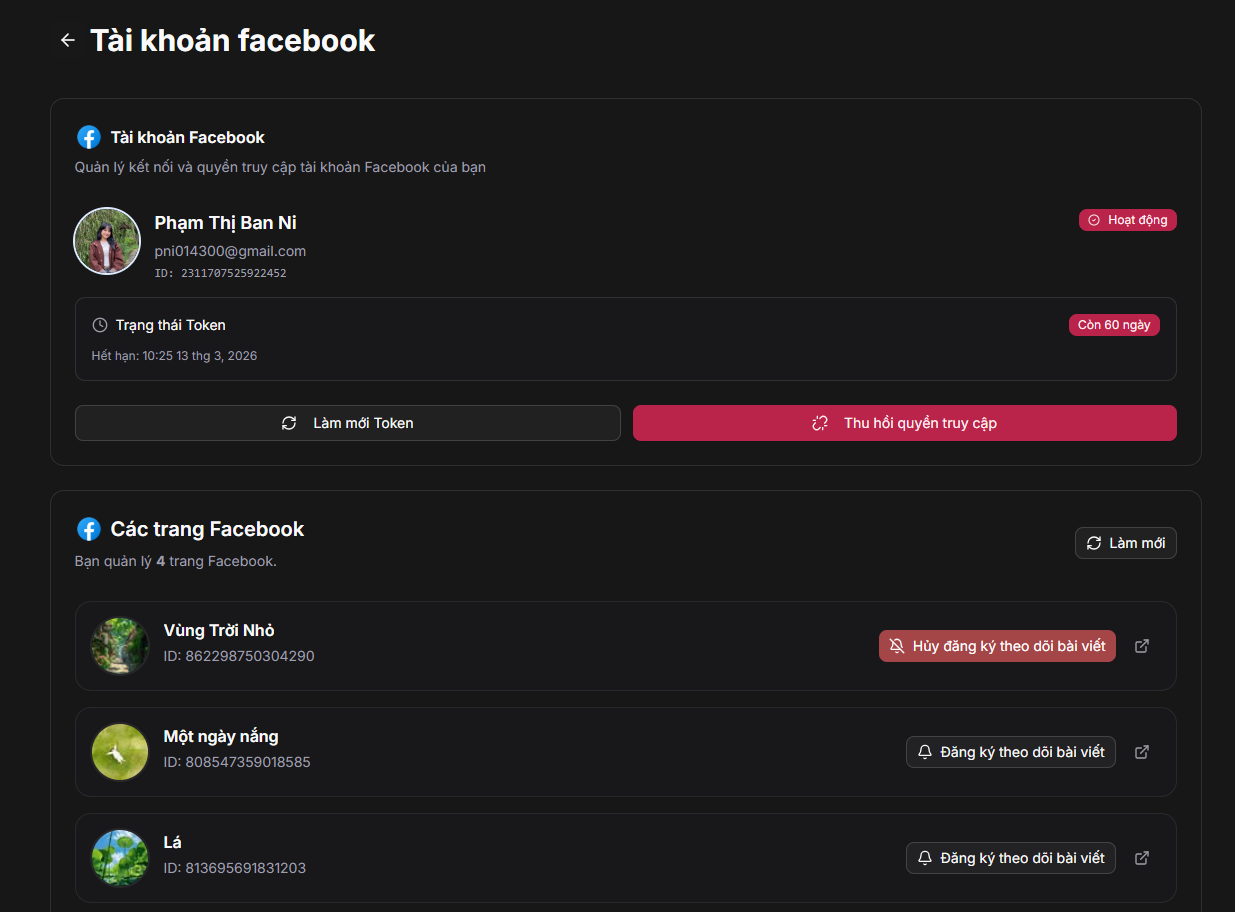The height and width of the screenshot is (912, 1235).
Task: Subscribe to post tracking for Một ngày nắng
Action: point(1010,752)
